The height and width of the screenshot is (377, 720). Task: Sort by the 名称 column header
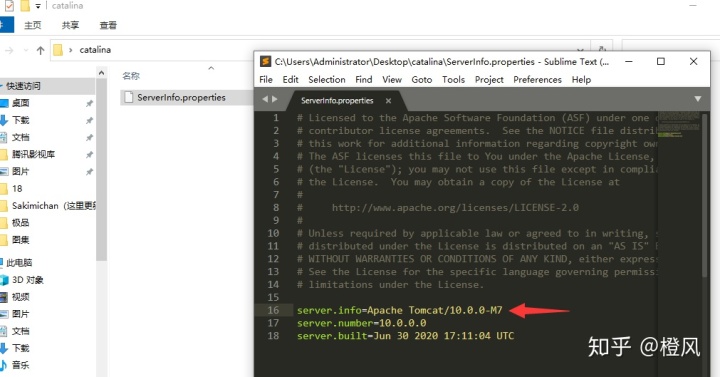click(x=131, y=76)
